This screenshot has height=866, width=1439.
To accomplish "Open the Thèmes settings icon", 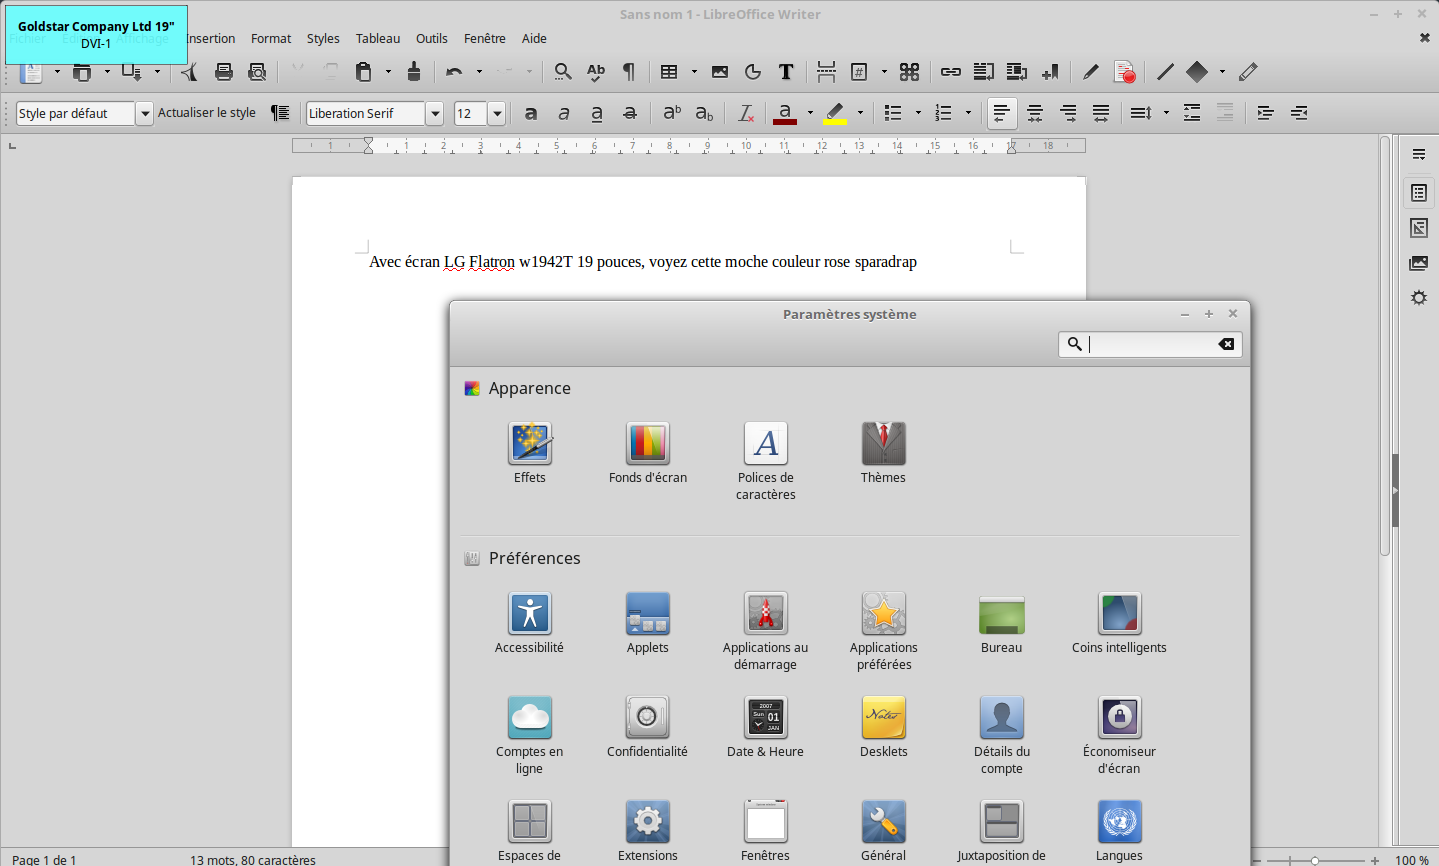I will pyautogui.click(x=883, y=443).
